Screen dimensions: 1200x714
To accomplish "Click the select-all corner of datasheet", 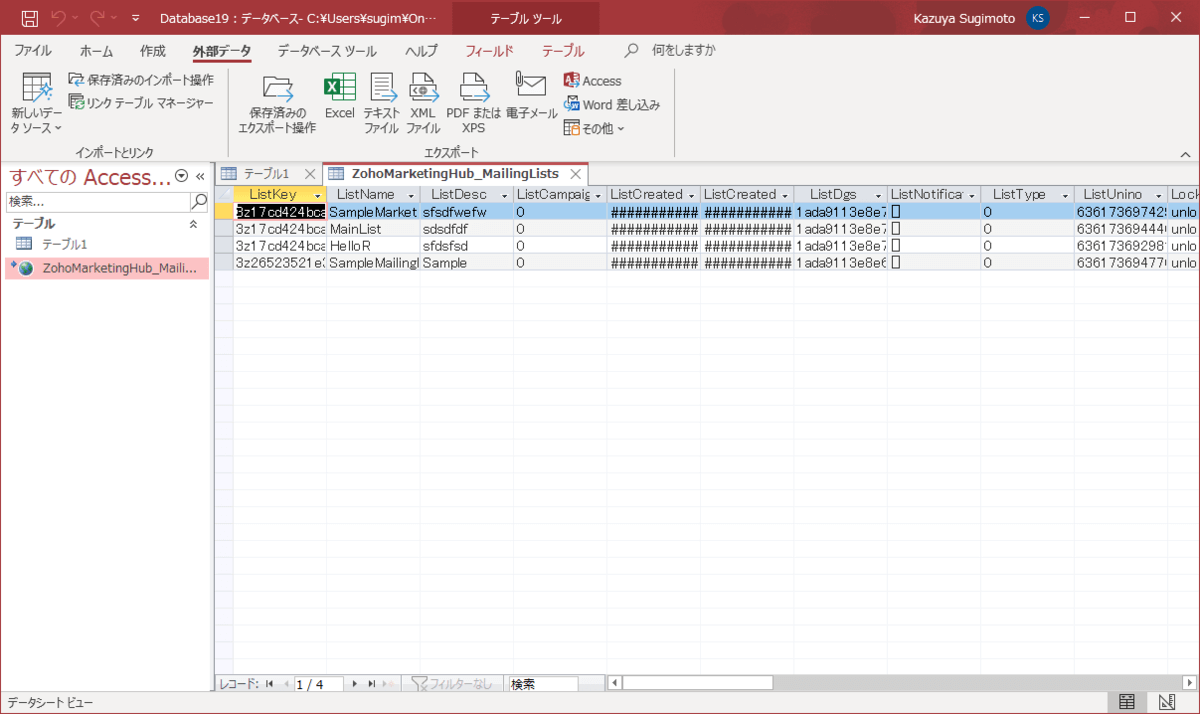I will tap(224, 194).
